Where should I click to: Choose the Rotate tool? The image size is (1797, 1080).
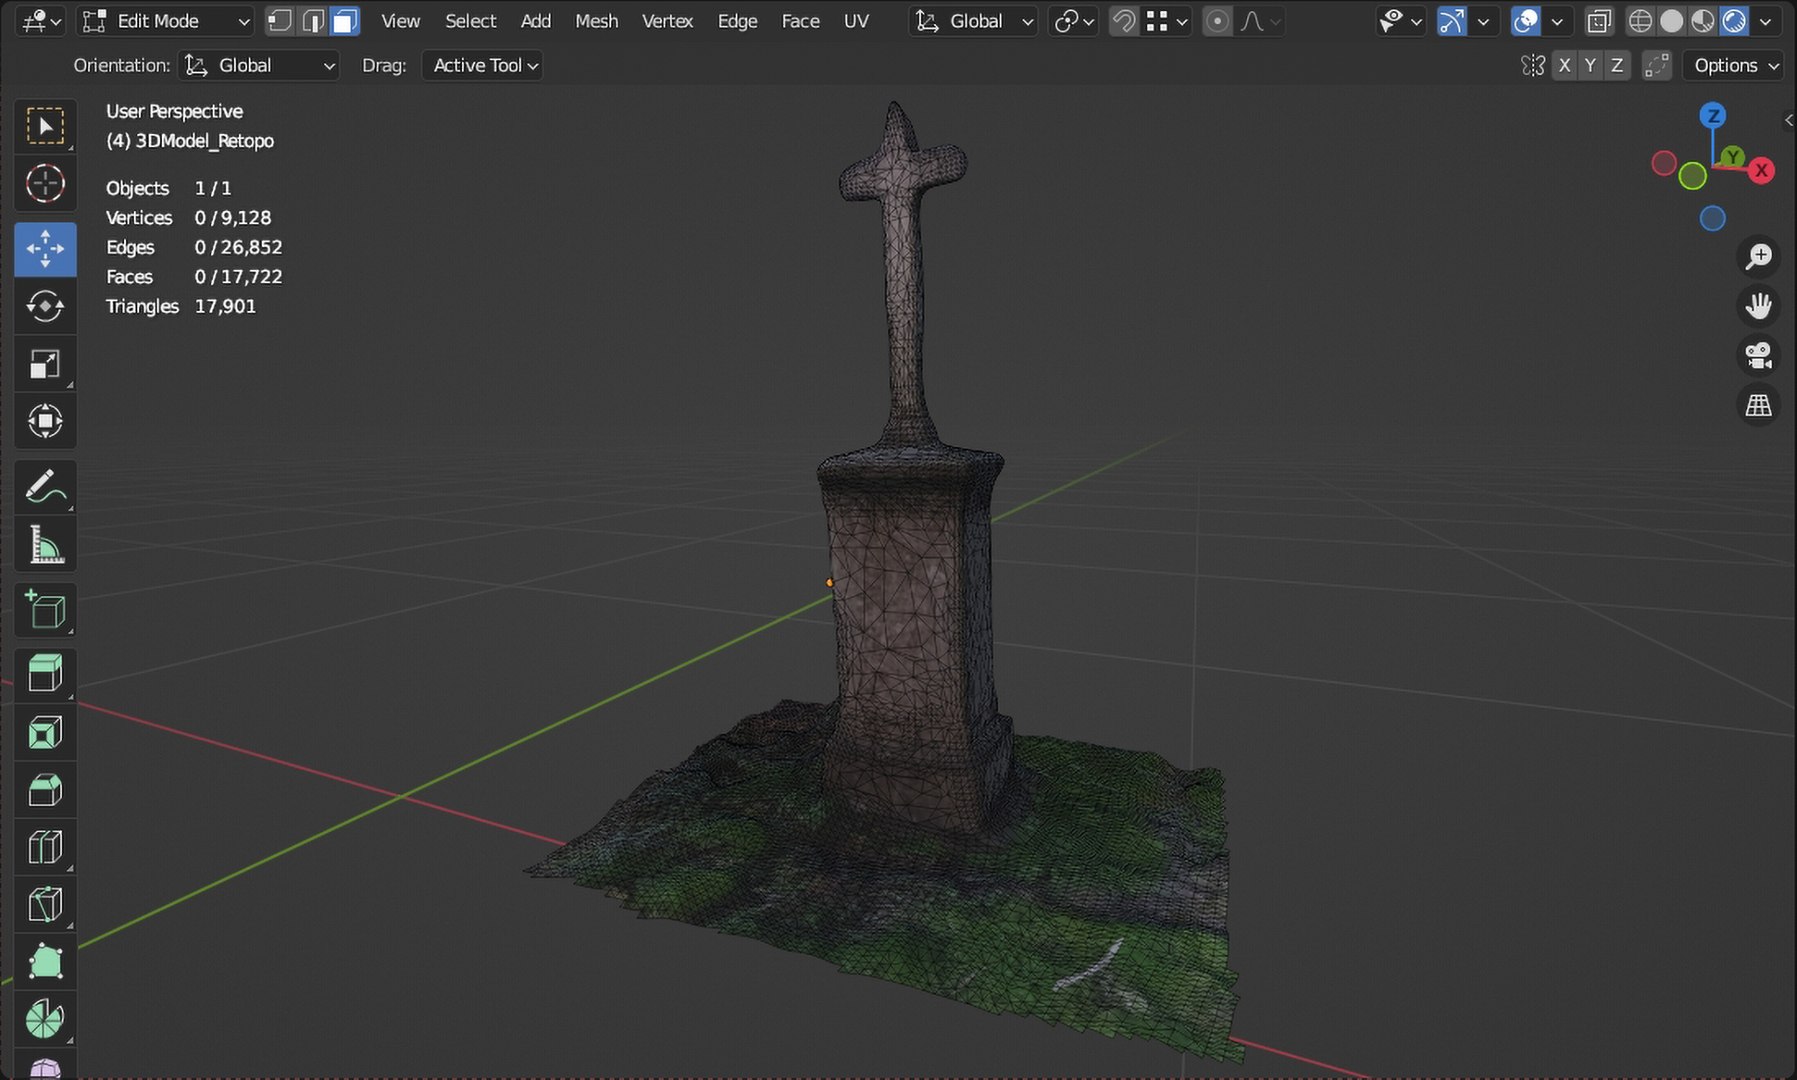tap(45, 306)
